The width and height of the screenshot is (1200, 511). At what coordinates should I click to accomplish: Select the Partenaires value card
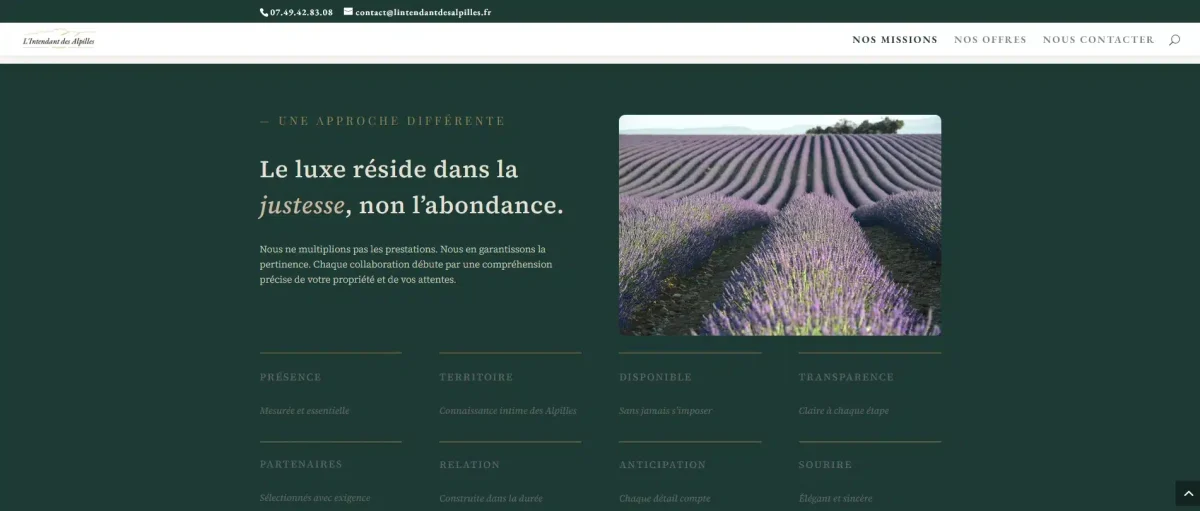(x=330, y=473)
